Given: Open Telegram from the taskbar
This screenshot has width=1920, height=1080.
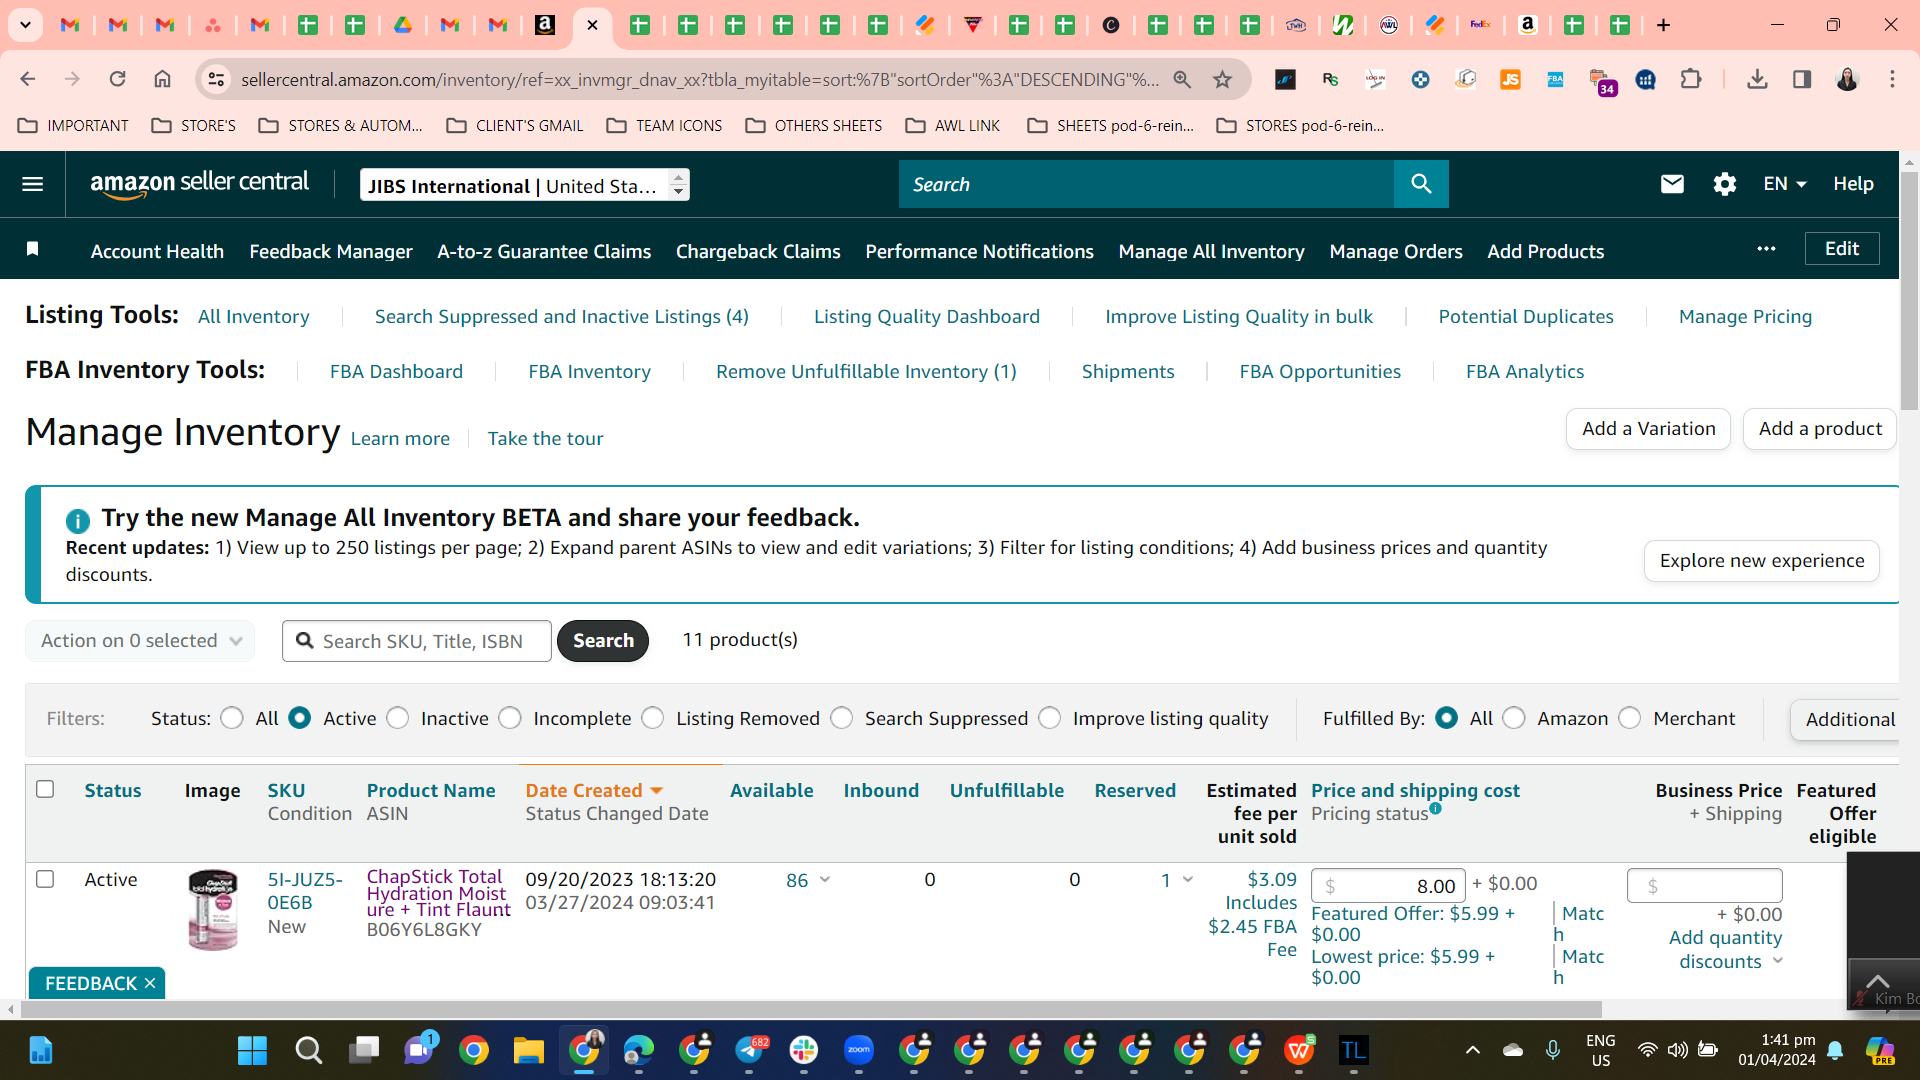Looking at the screenshot, I should click(749, 1050).
